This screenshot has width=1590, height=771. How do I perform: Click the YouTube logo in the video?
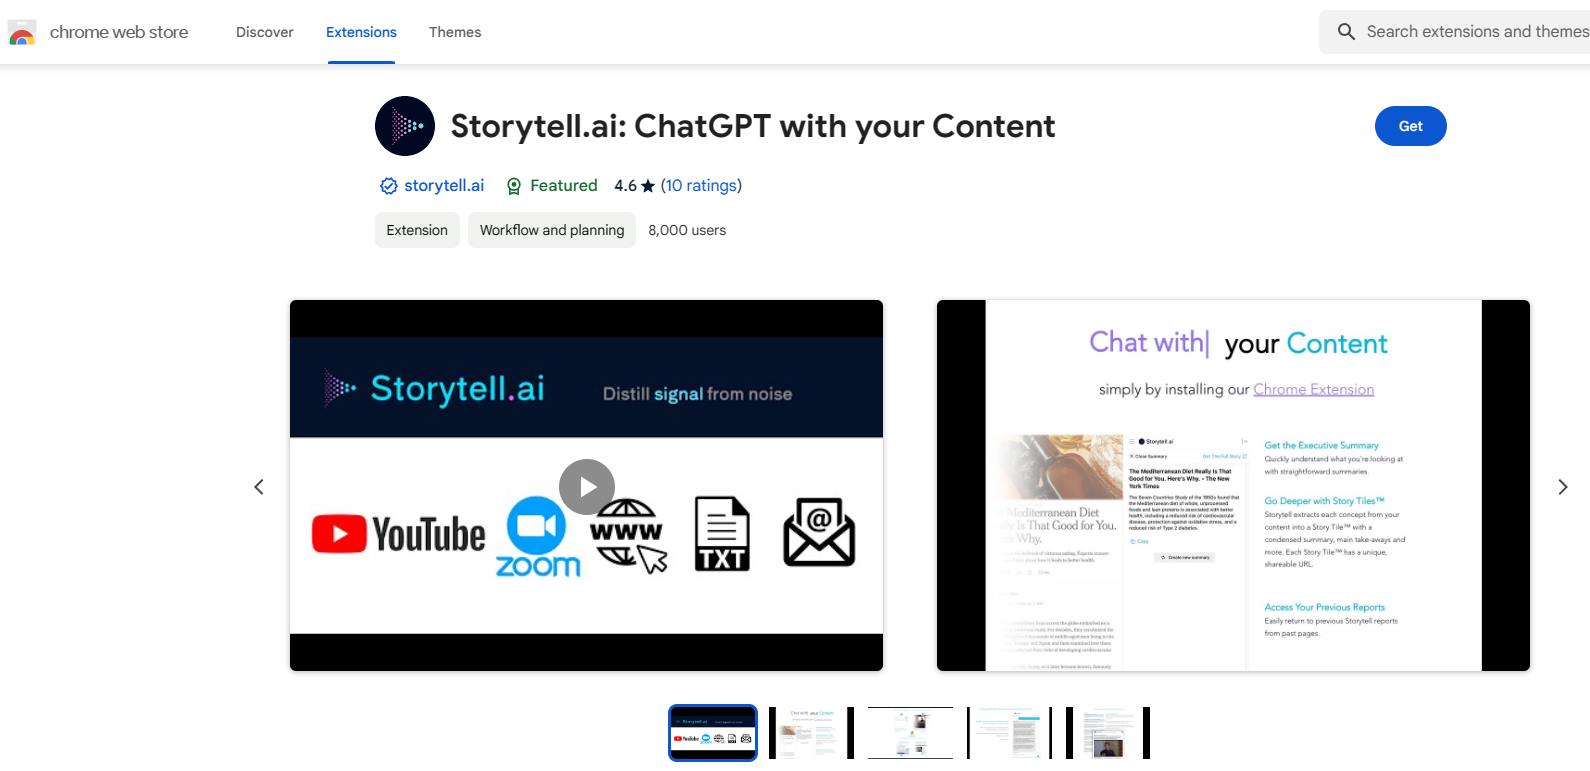tap(398, 534)
